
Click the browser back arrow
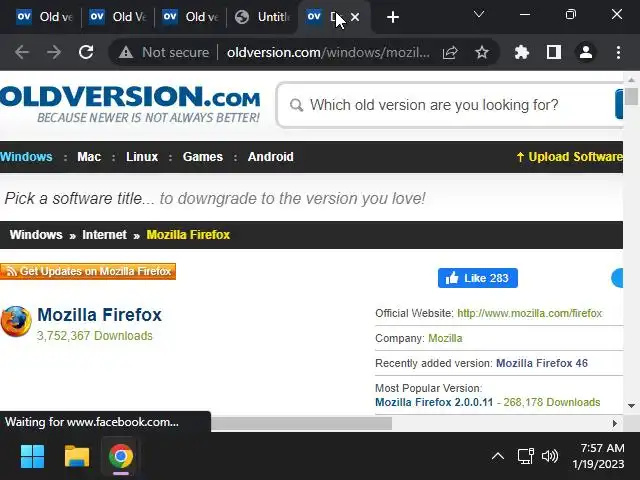pos(22,52)
